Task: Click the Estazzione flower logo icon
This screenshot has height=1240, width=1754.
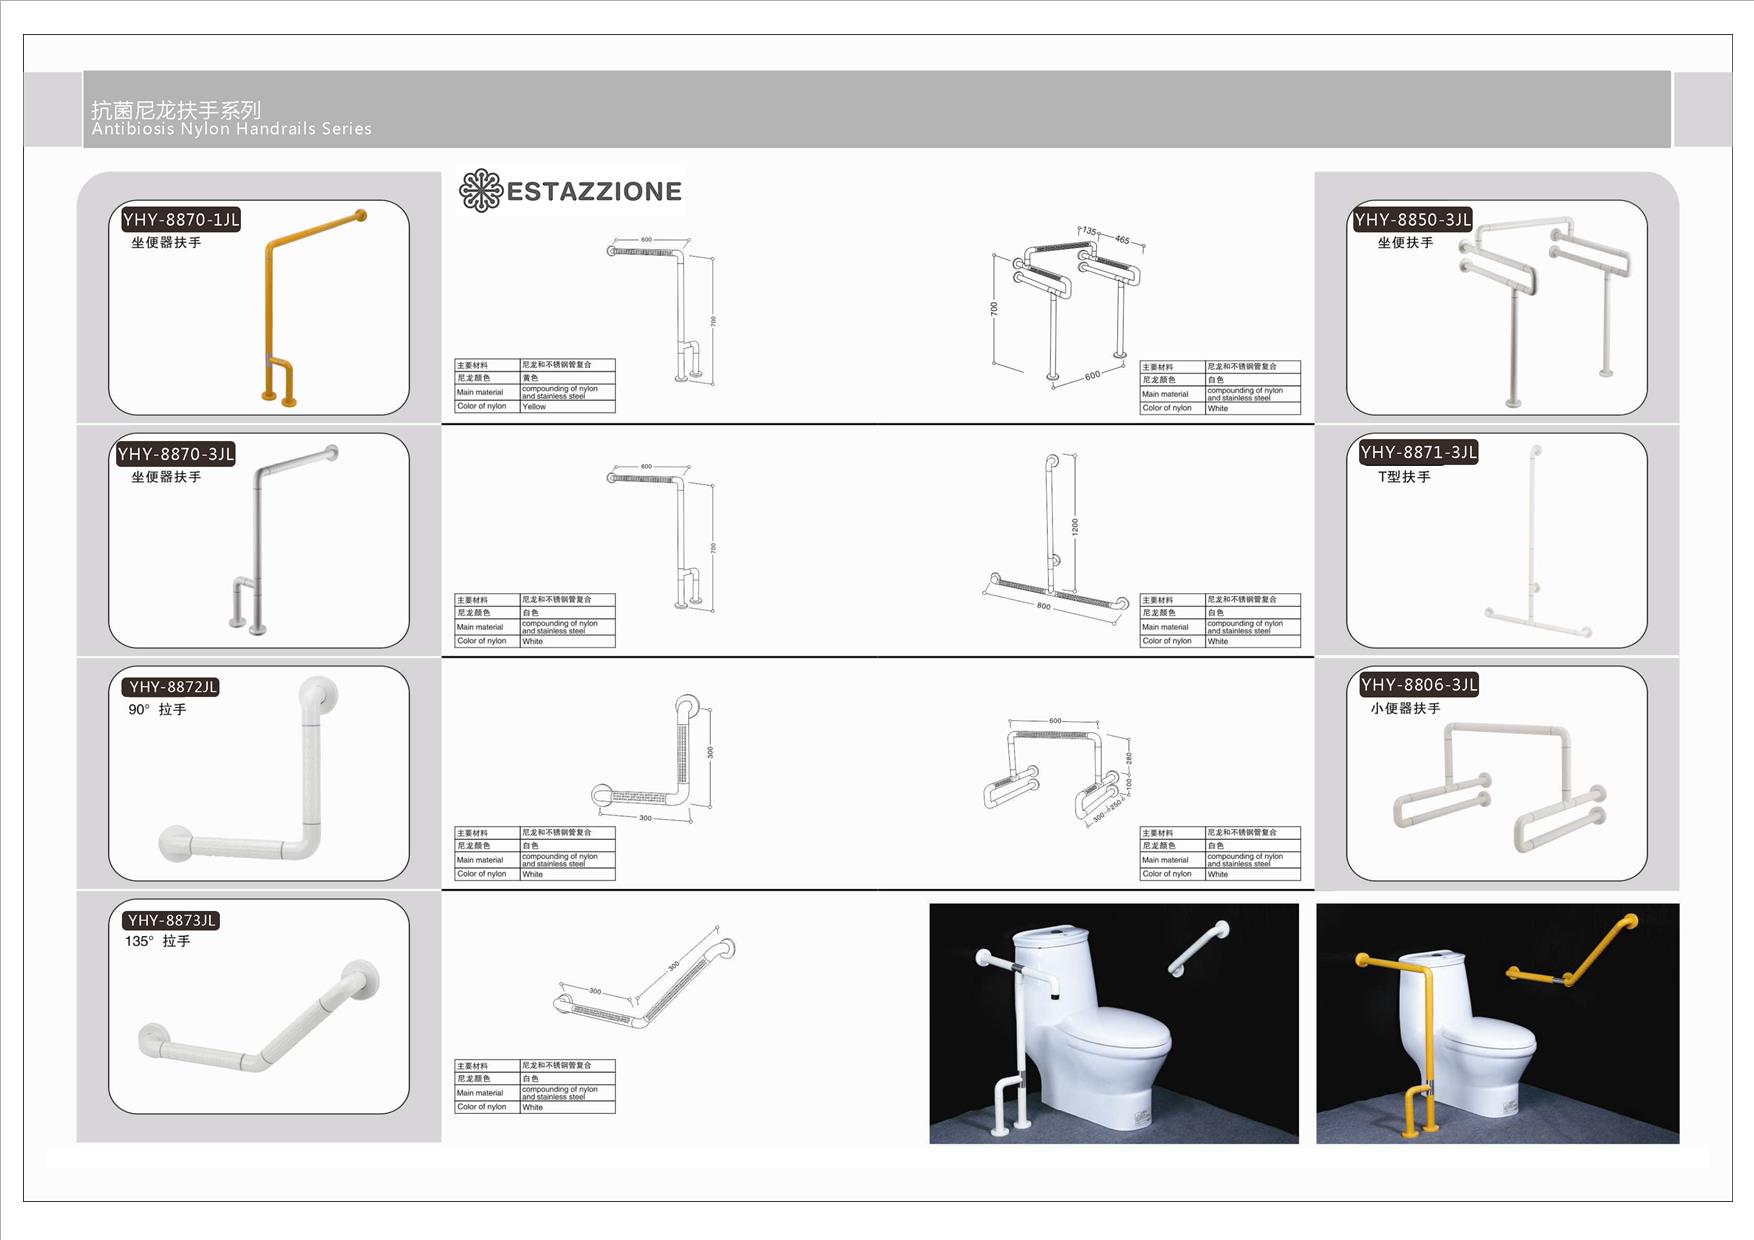Action: click(480, 190)
